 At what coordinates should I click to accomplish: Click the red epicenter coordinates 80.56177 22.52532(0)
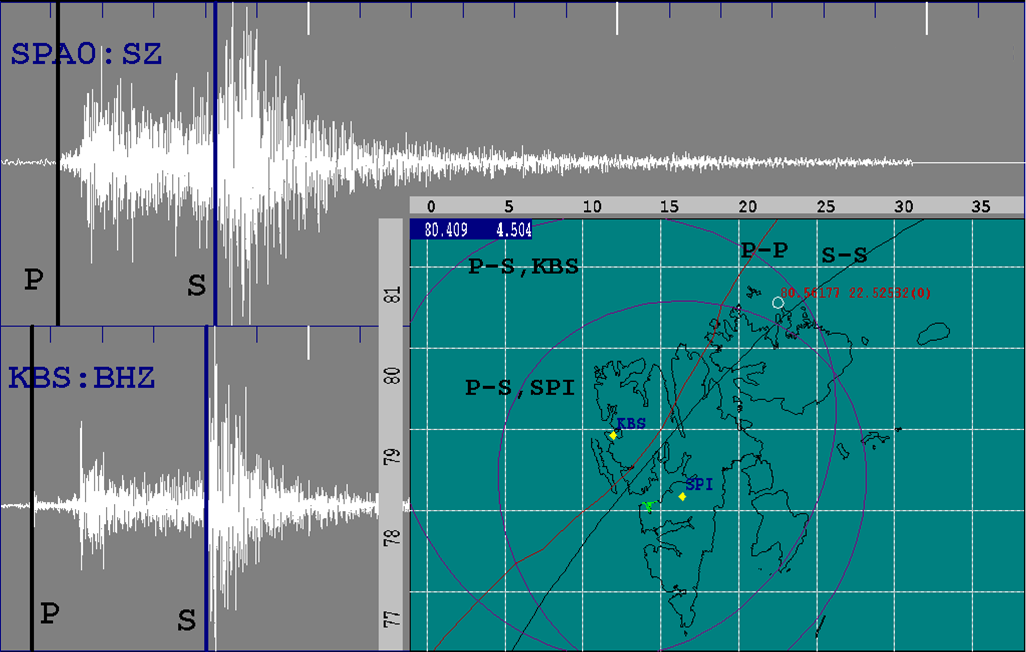[856, 293]
